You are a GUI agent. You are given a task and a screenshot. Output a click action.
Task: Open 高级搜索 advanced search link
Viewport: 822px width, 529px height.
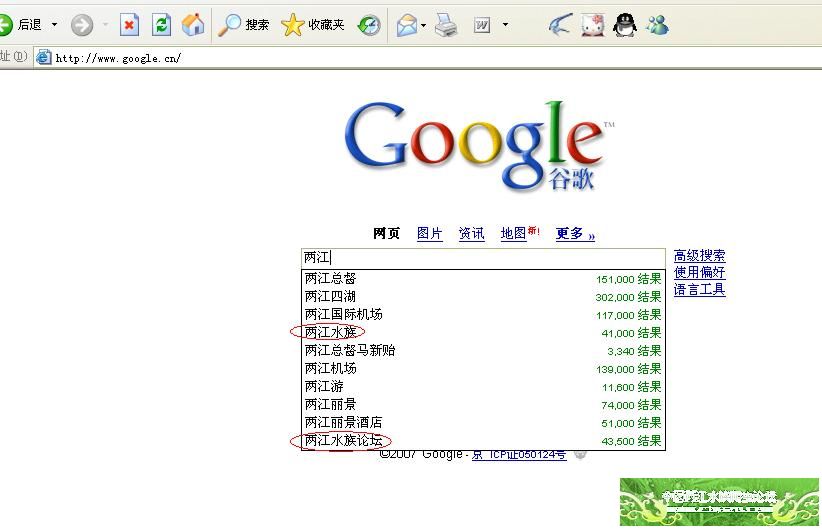tap(699, 256)
